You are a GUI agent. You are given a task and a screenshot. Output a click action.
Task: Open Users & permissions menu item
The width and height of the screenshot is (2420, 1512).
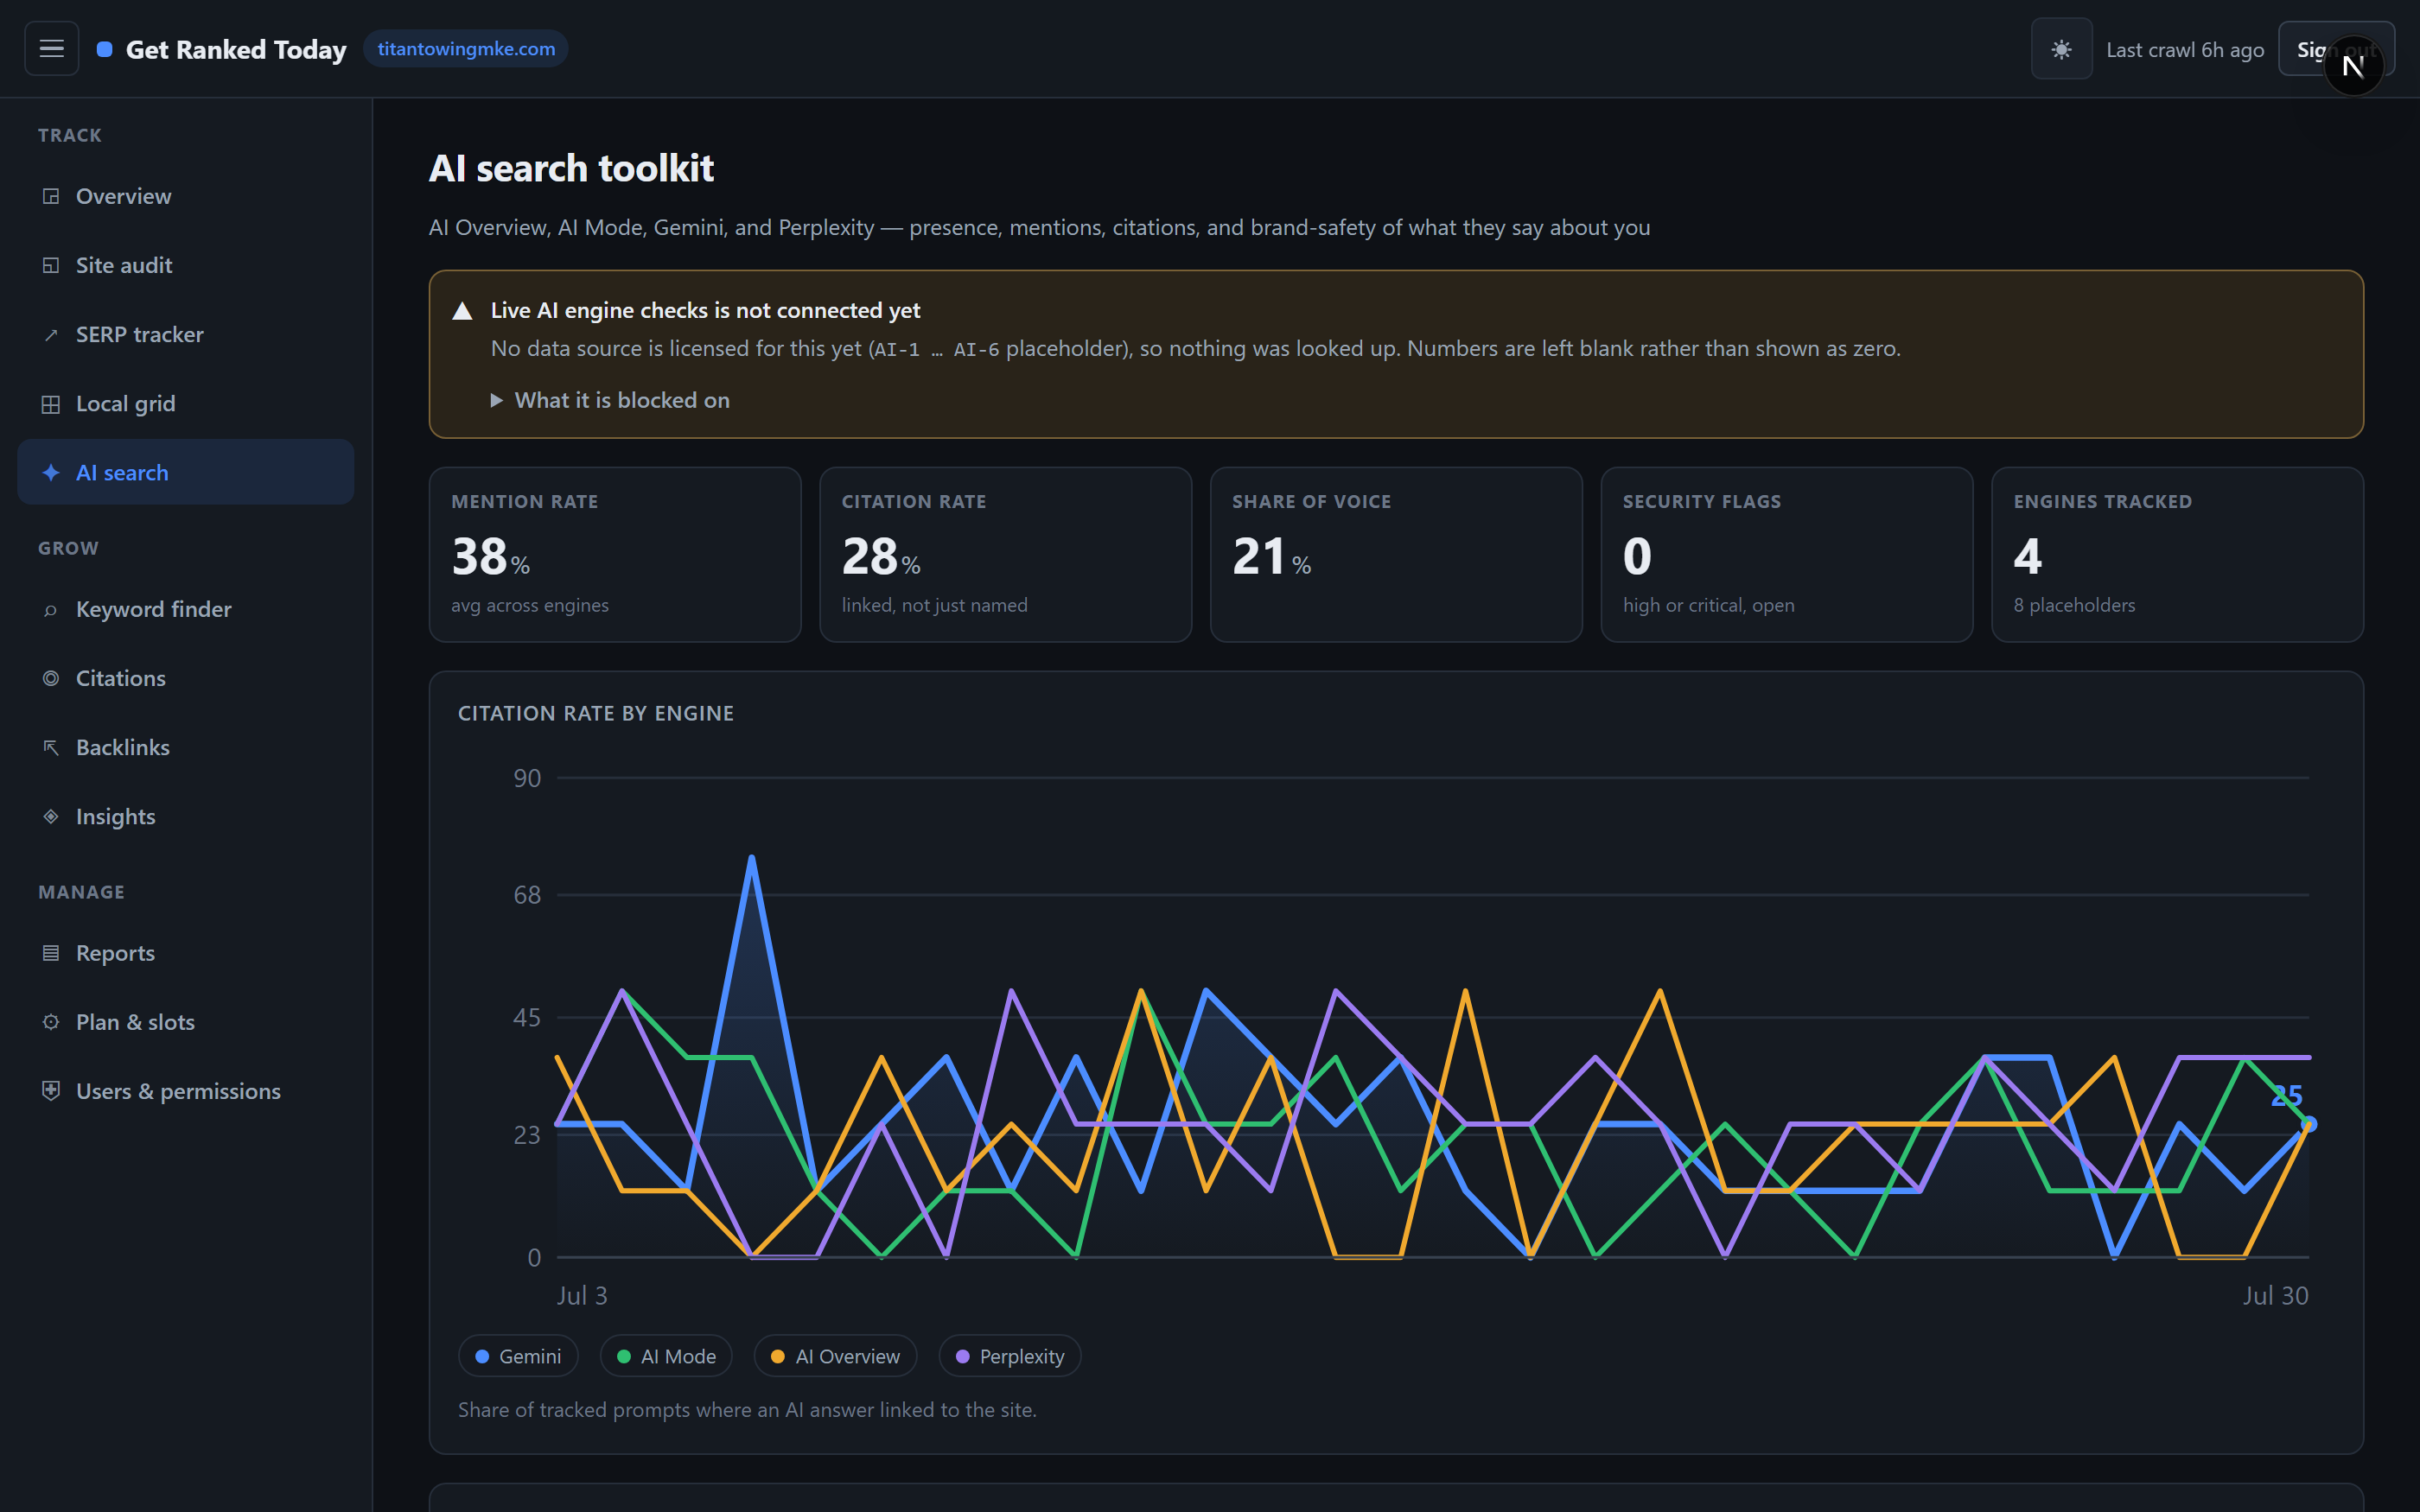click(x=186, y=1091)
